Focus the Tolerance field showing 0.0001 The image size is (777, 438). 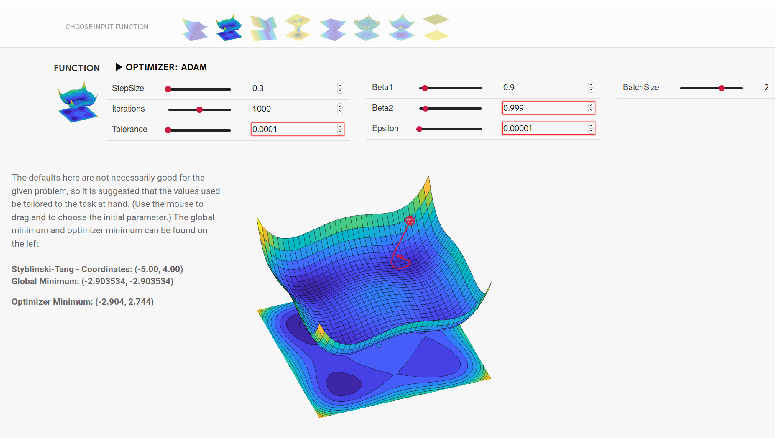tap(297, 129)
